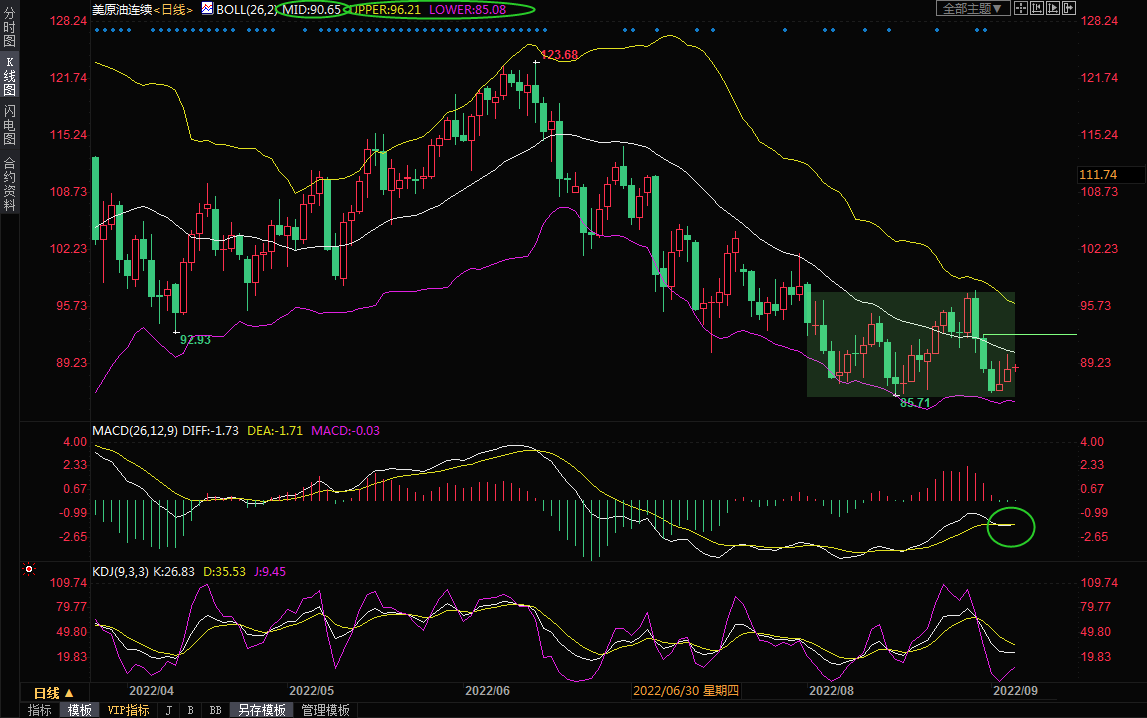Click 另存模板 to save template
This screenshot has height=718, width=1147.
coord(261,710)
